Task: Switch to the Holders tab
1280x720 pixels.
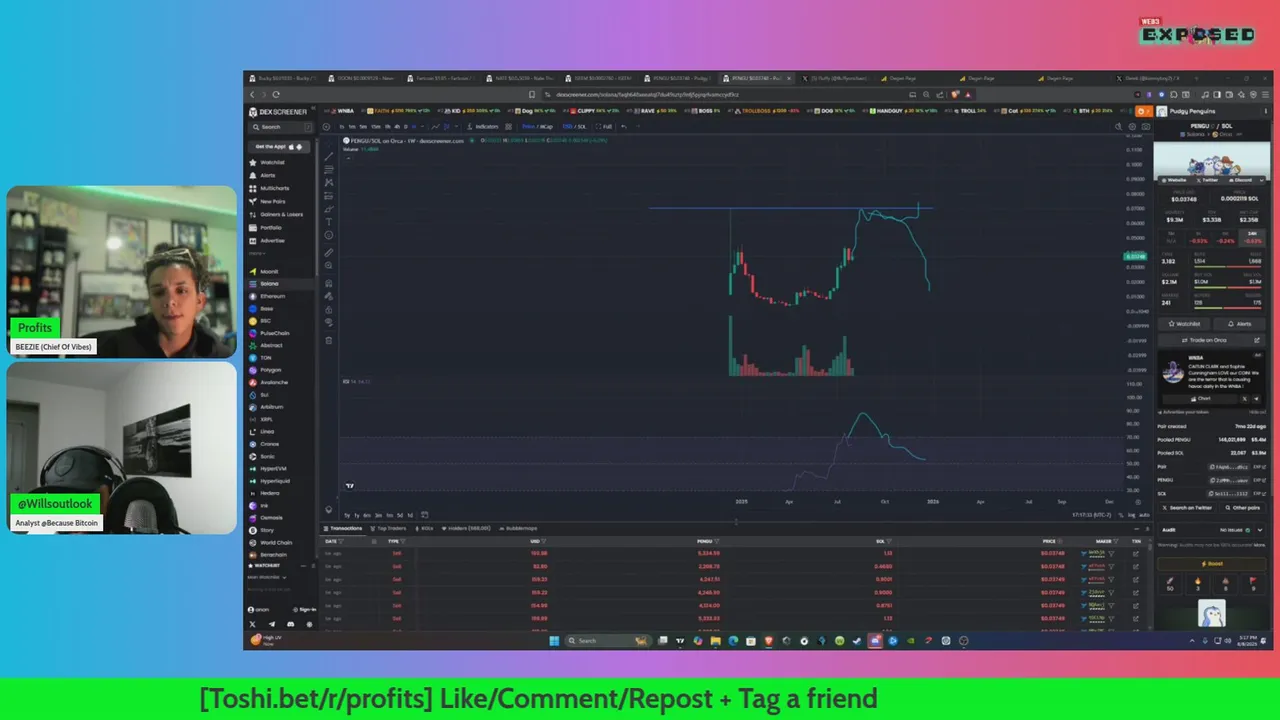Action: point(466,528)
